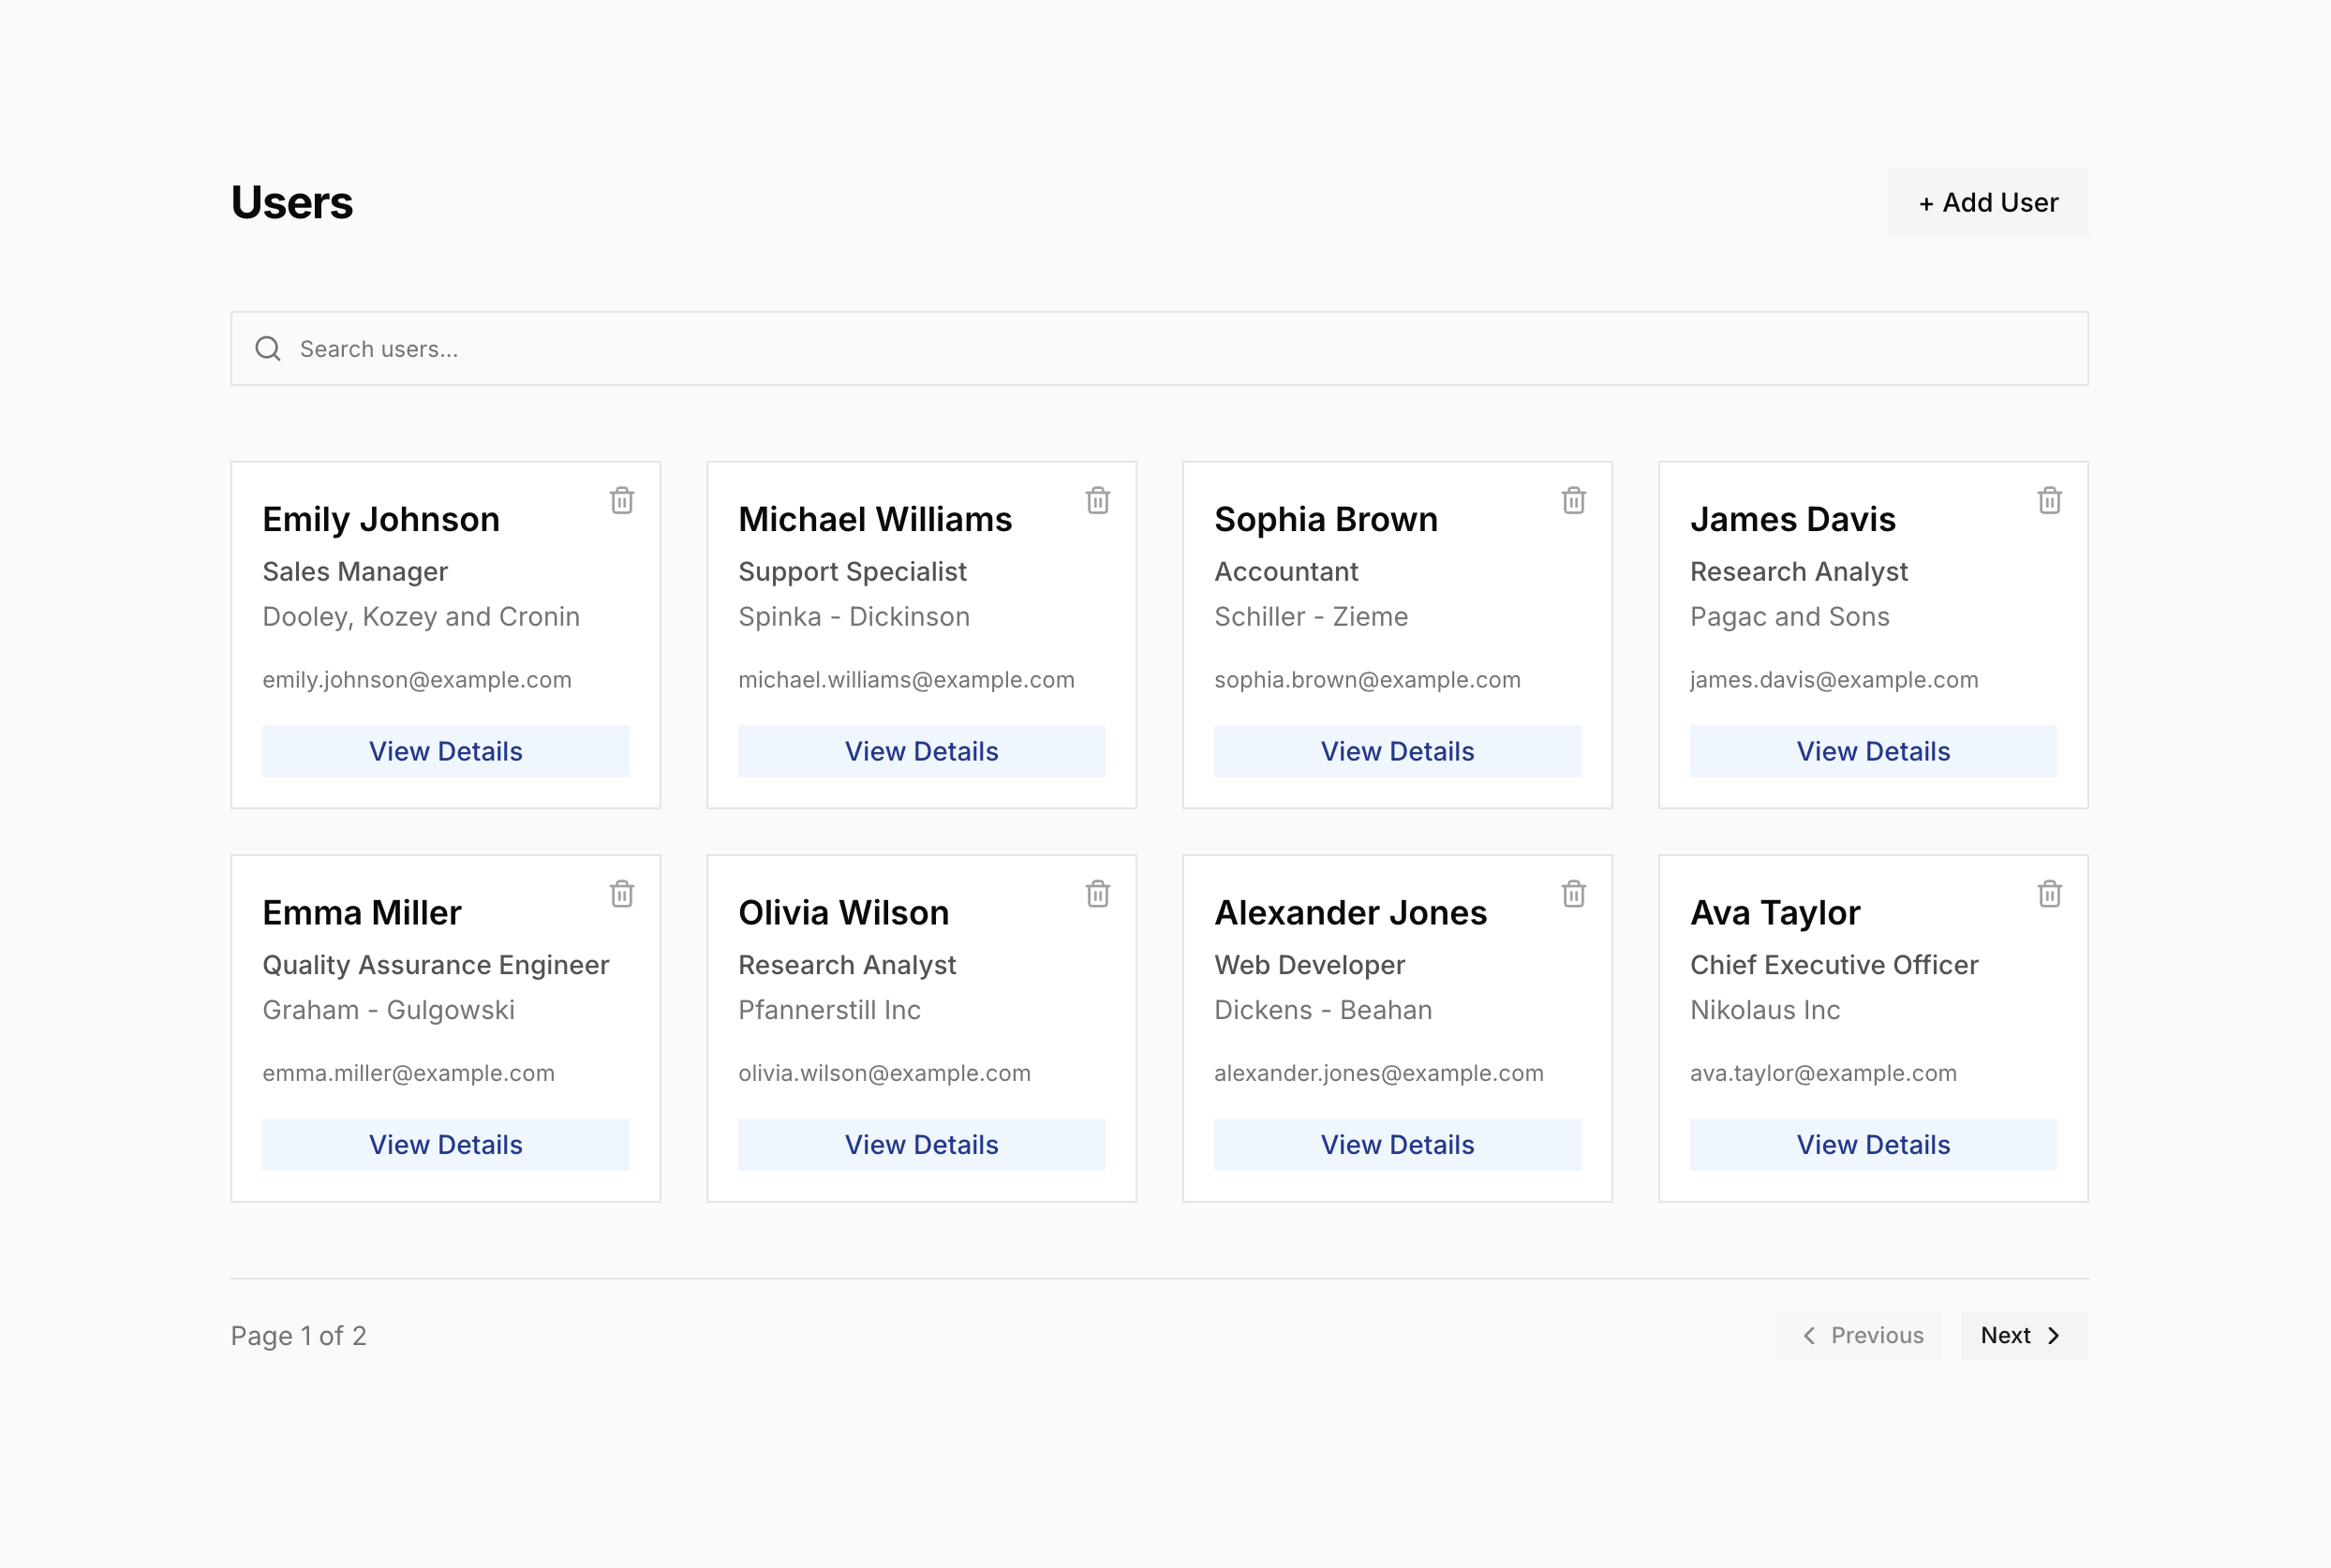The image size is (2331, 1568).
Task: View details for Sophia Brown
Action: [x=1397, y=751]
